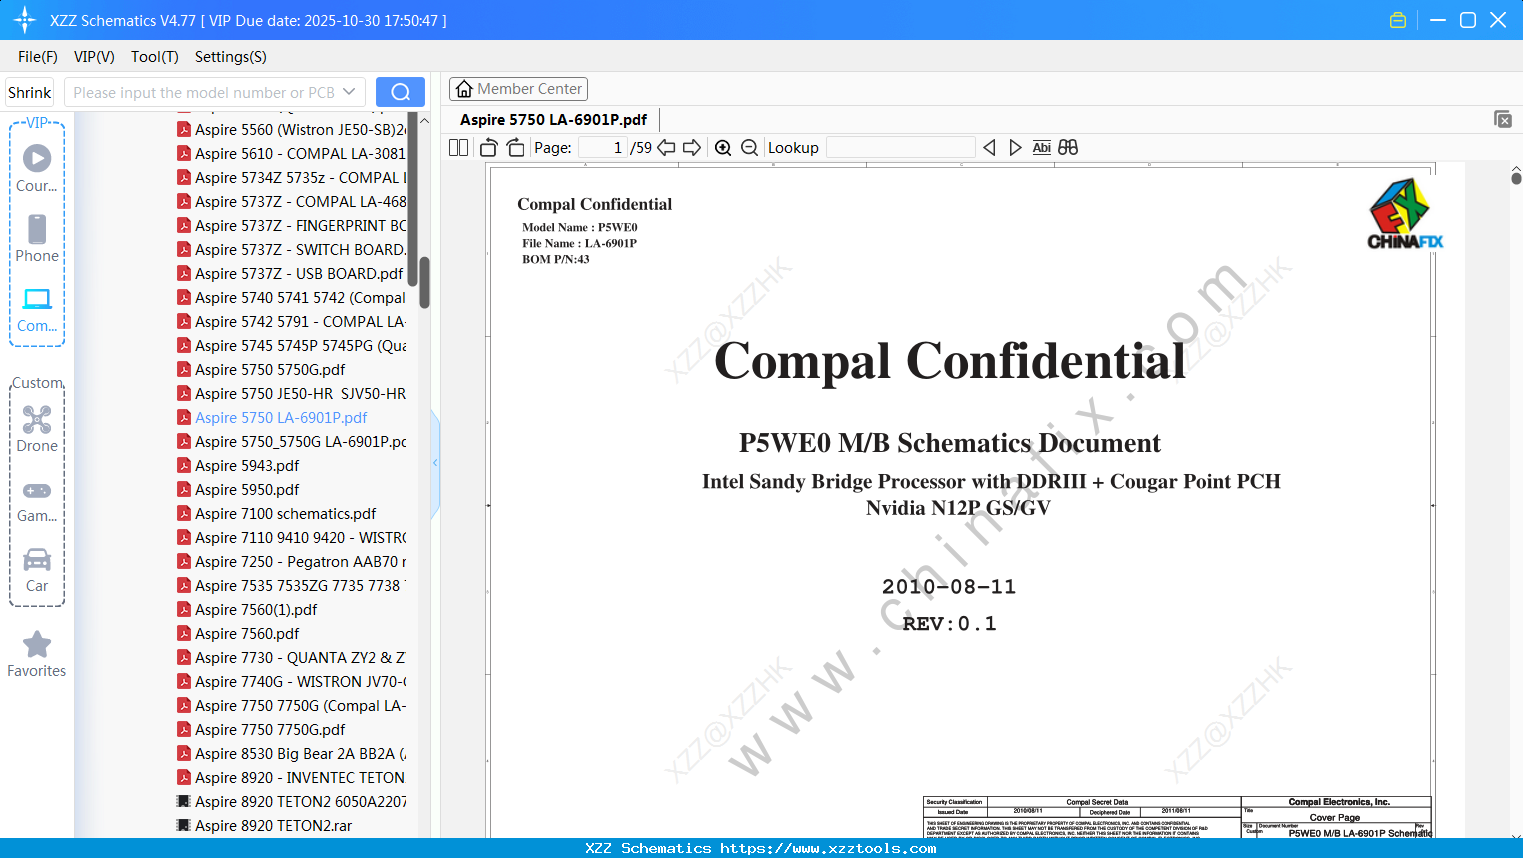Image resolution: width=1523 pixels, height=858 pixels.
Task: Open Aspire 5734Z 5735z - COMPAL file
Action: coord(291,177)
